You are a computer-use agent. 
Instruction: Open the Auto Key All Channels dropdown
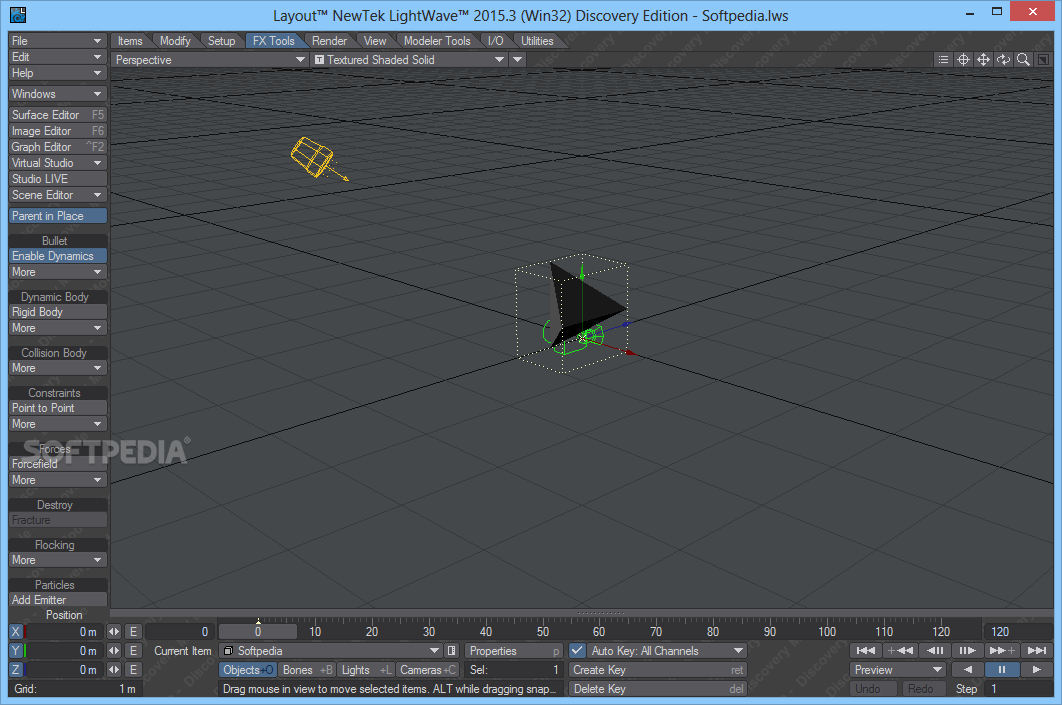666,650
